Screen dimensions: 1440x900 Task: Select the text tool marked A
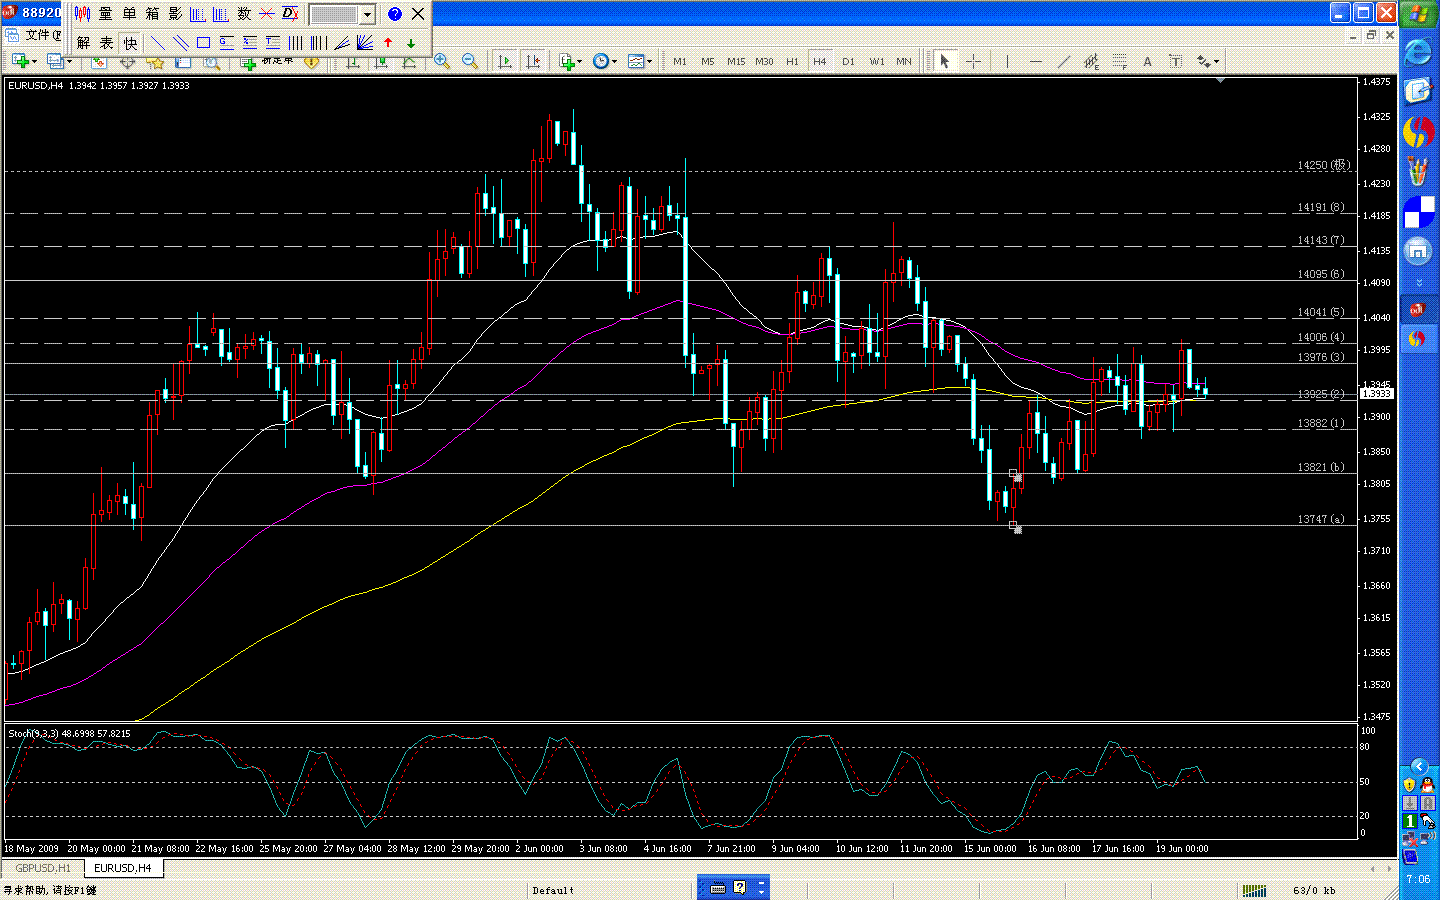point(1147,62)
